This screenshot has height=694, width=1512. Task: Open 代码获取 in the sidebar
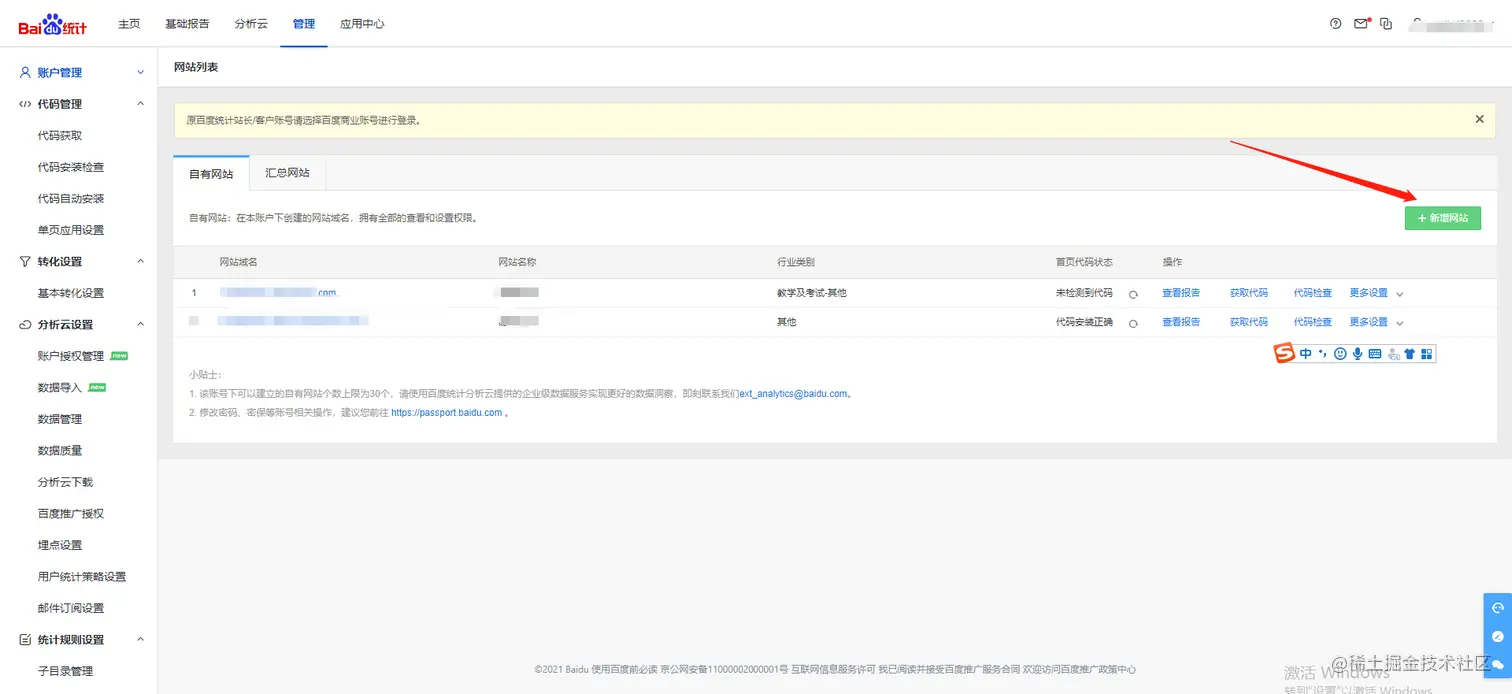click(x=60, y=136)
